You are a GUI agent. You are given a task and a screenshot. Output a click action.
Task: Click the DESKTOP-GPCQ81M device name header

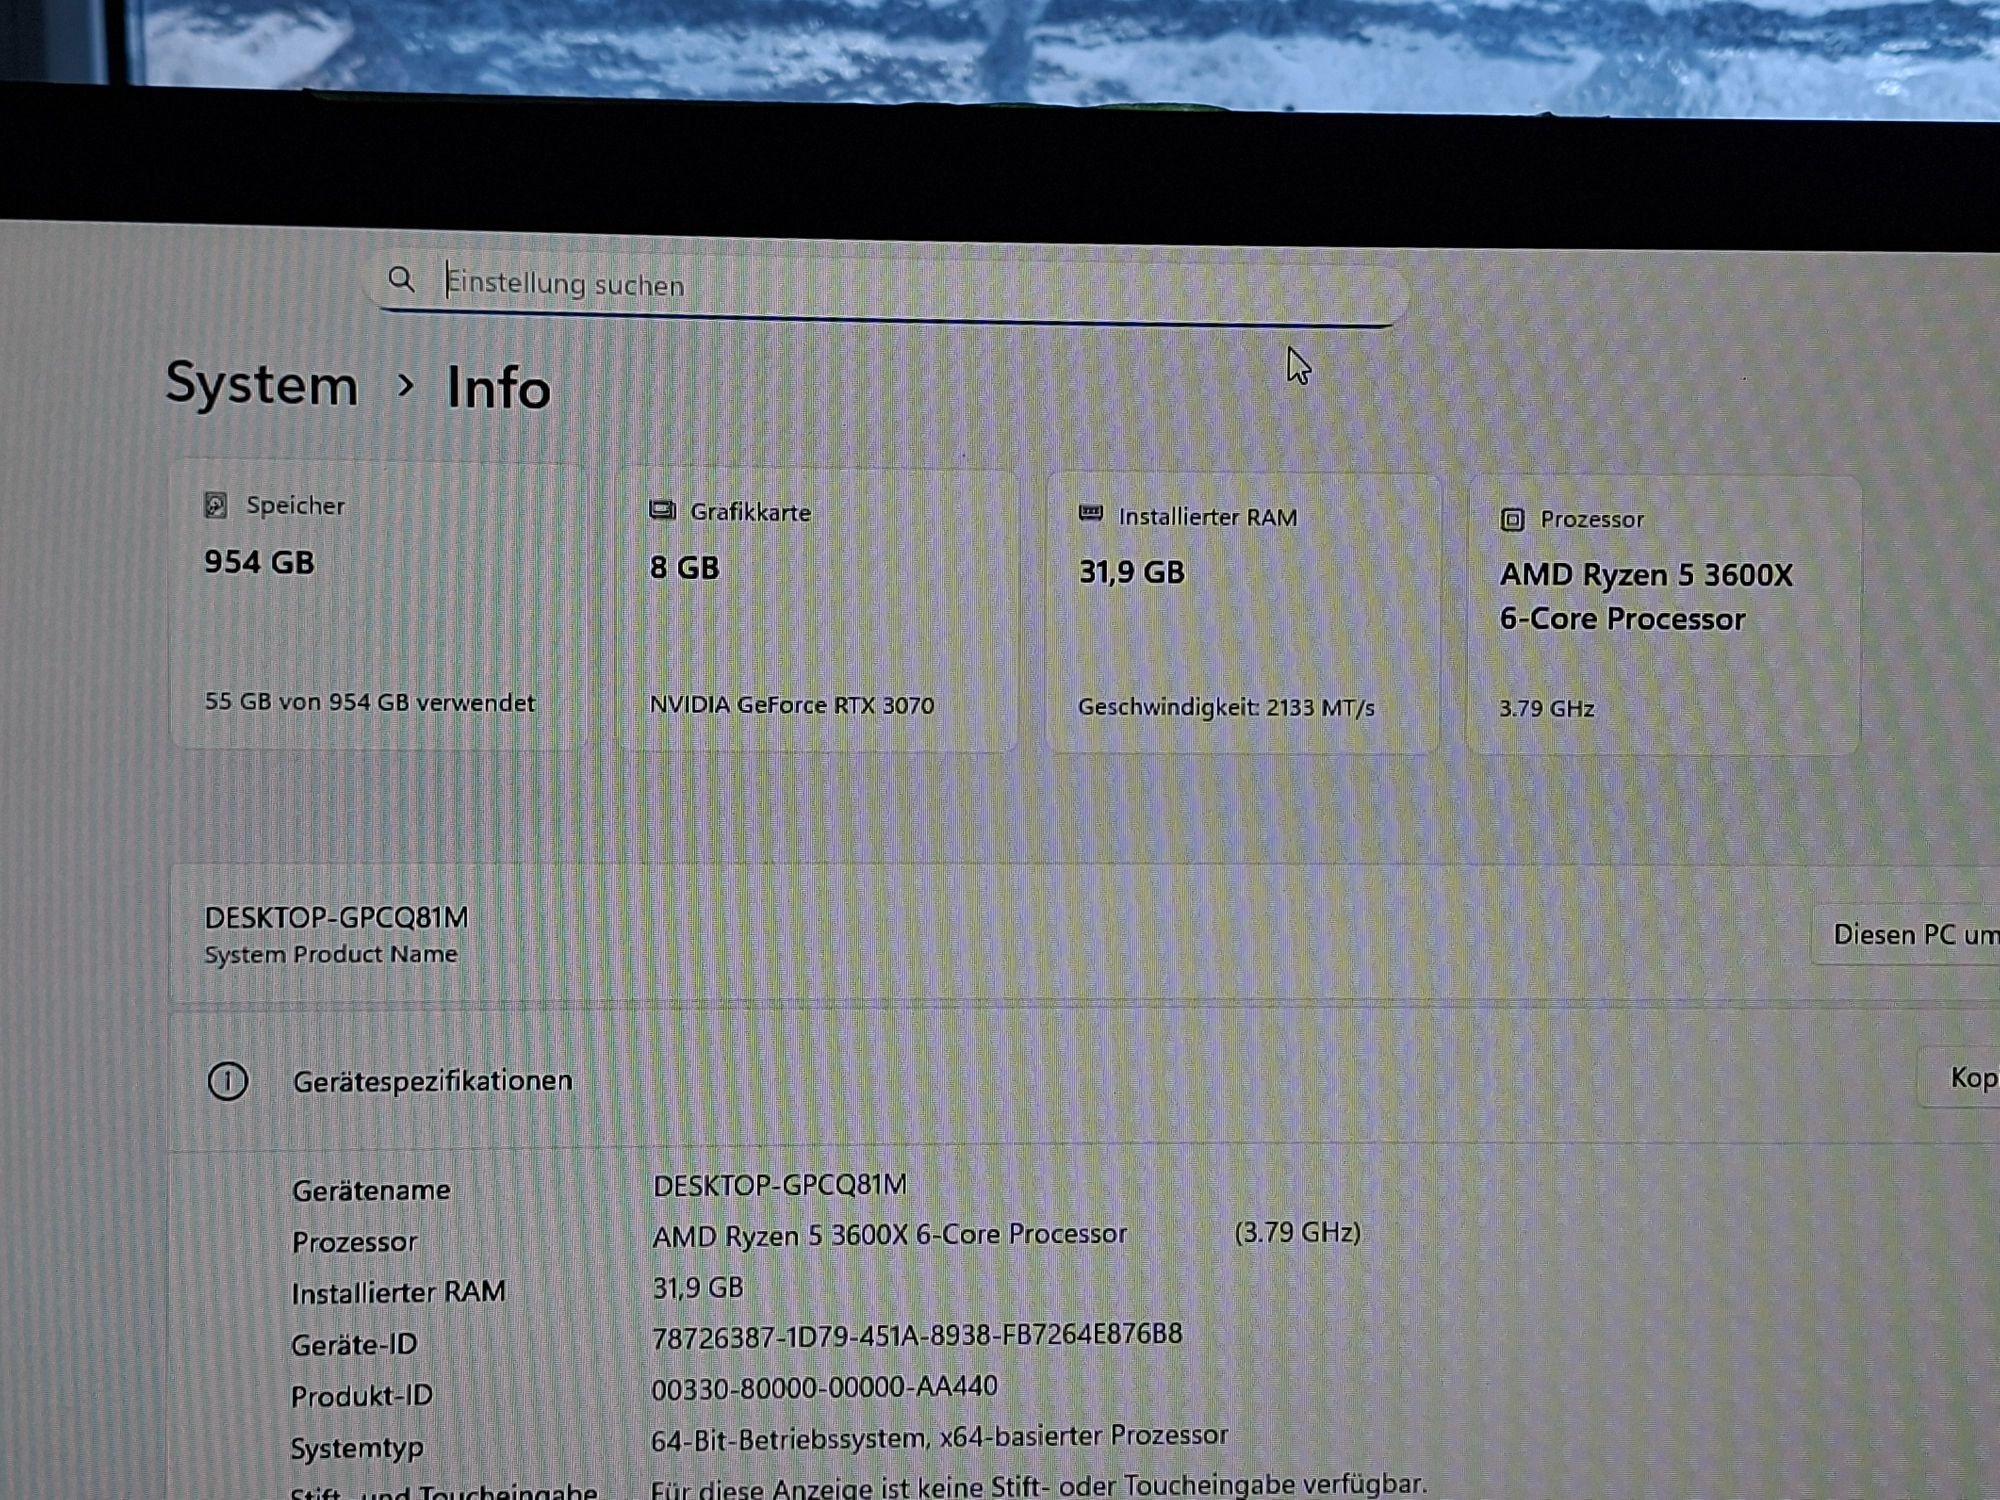click(x=336, y=918)
